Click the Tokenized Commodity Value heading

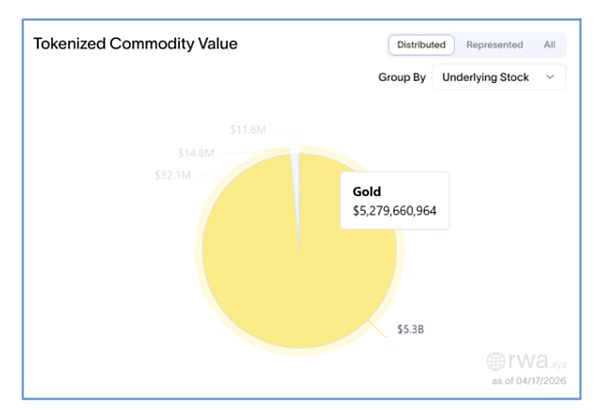136,45
